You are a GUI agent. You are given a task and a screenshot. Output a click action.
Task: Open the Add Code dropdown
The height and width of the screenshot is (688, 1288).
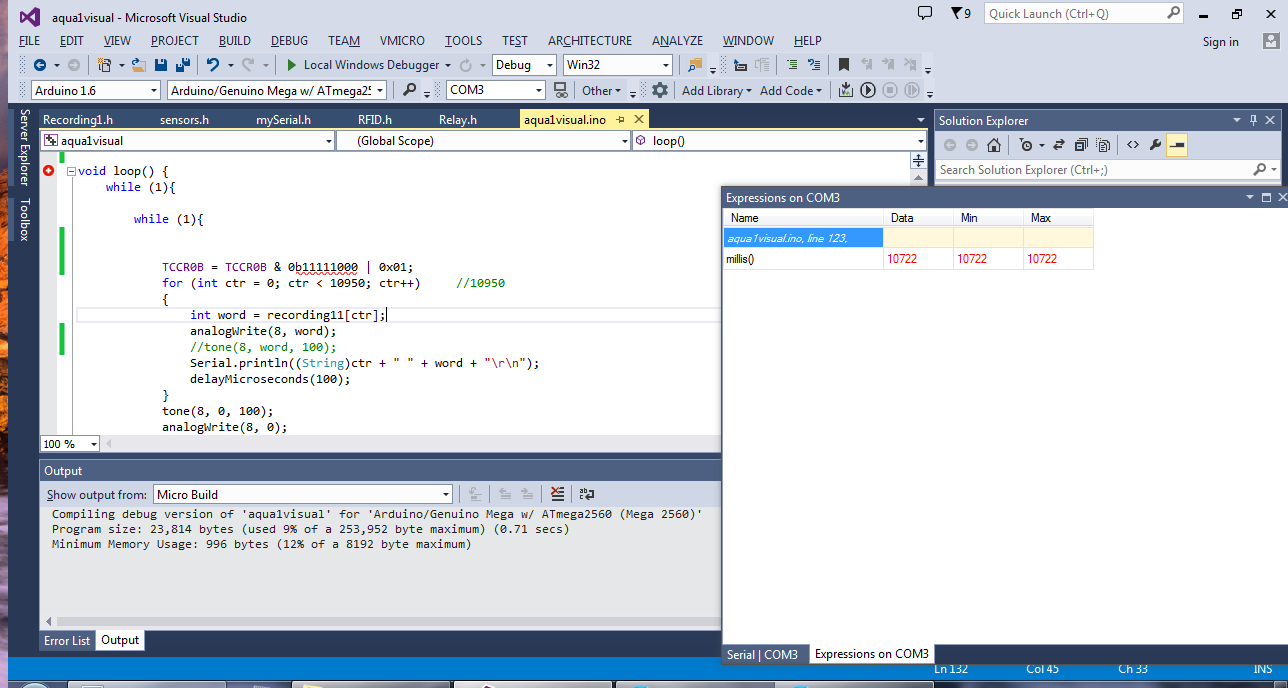(x=791, y=90)
